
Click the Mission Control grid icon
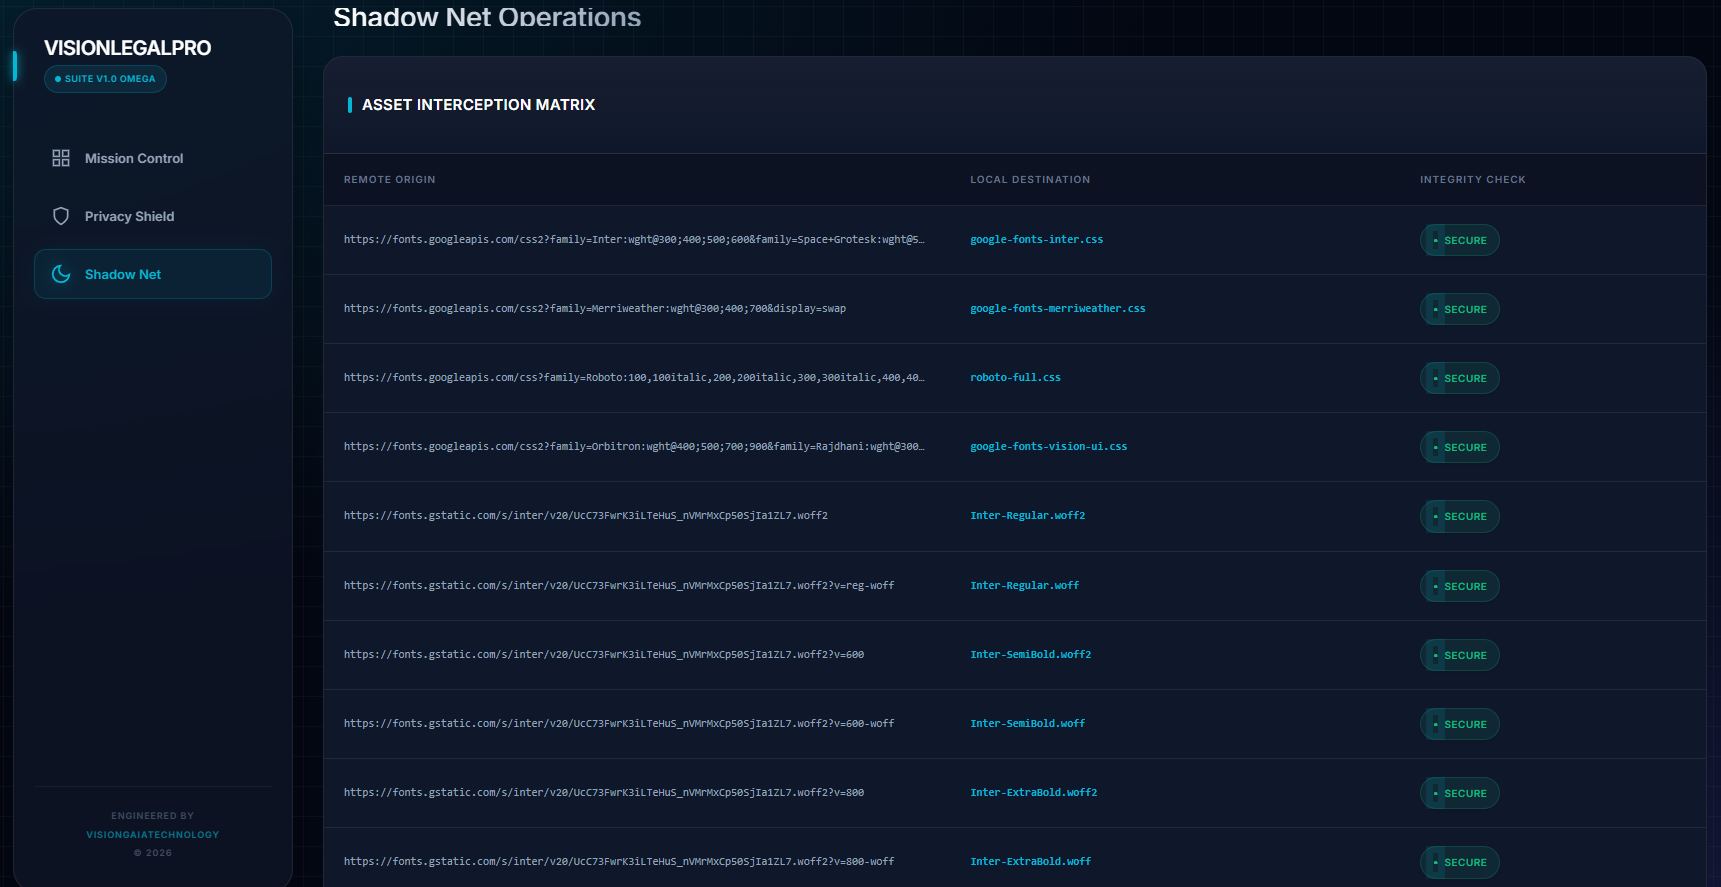[x=61, y=158]
